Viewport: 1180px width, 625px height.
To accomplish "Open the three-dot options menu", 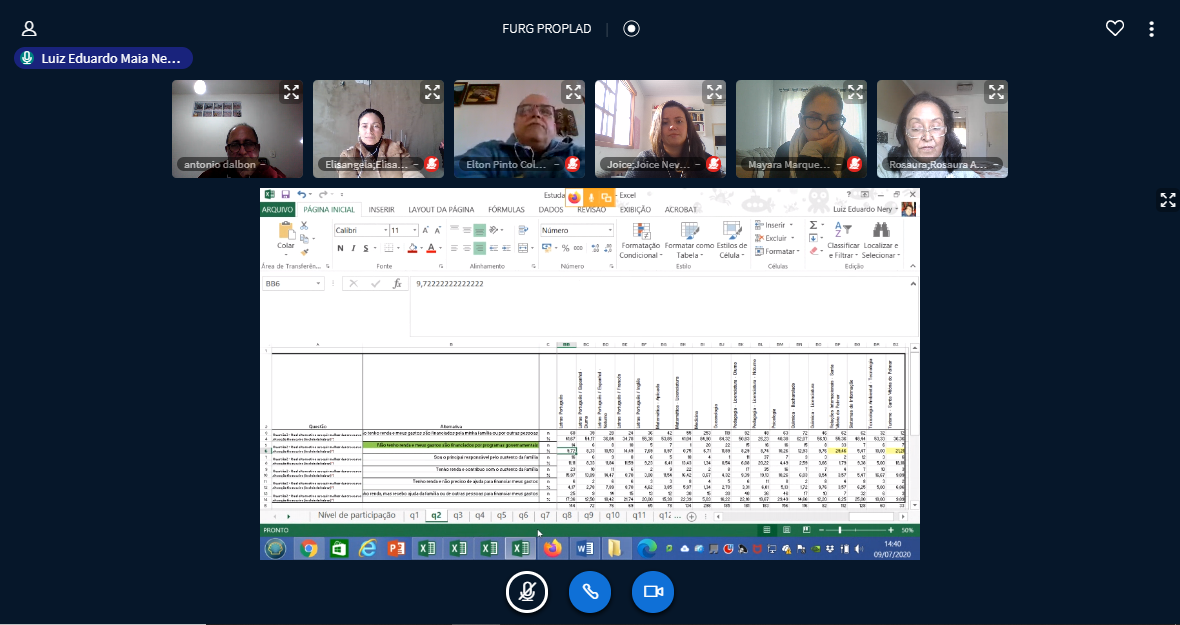I will [x=1152, y=29].
